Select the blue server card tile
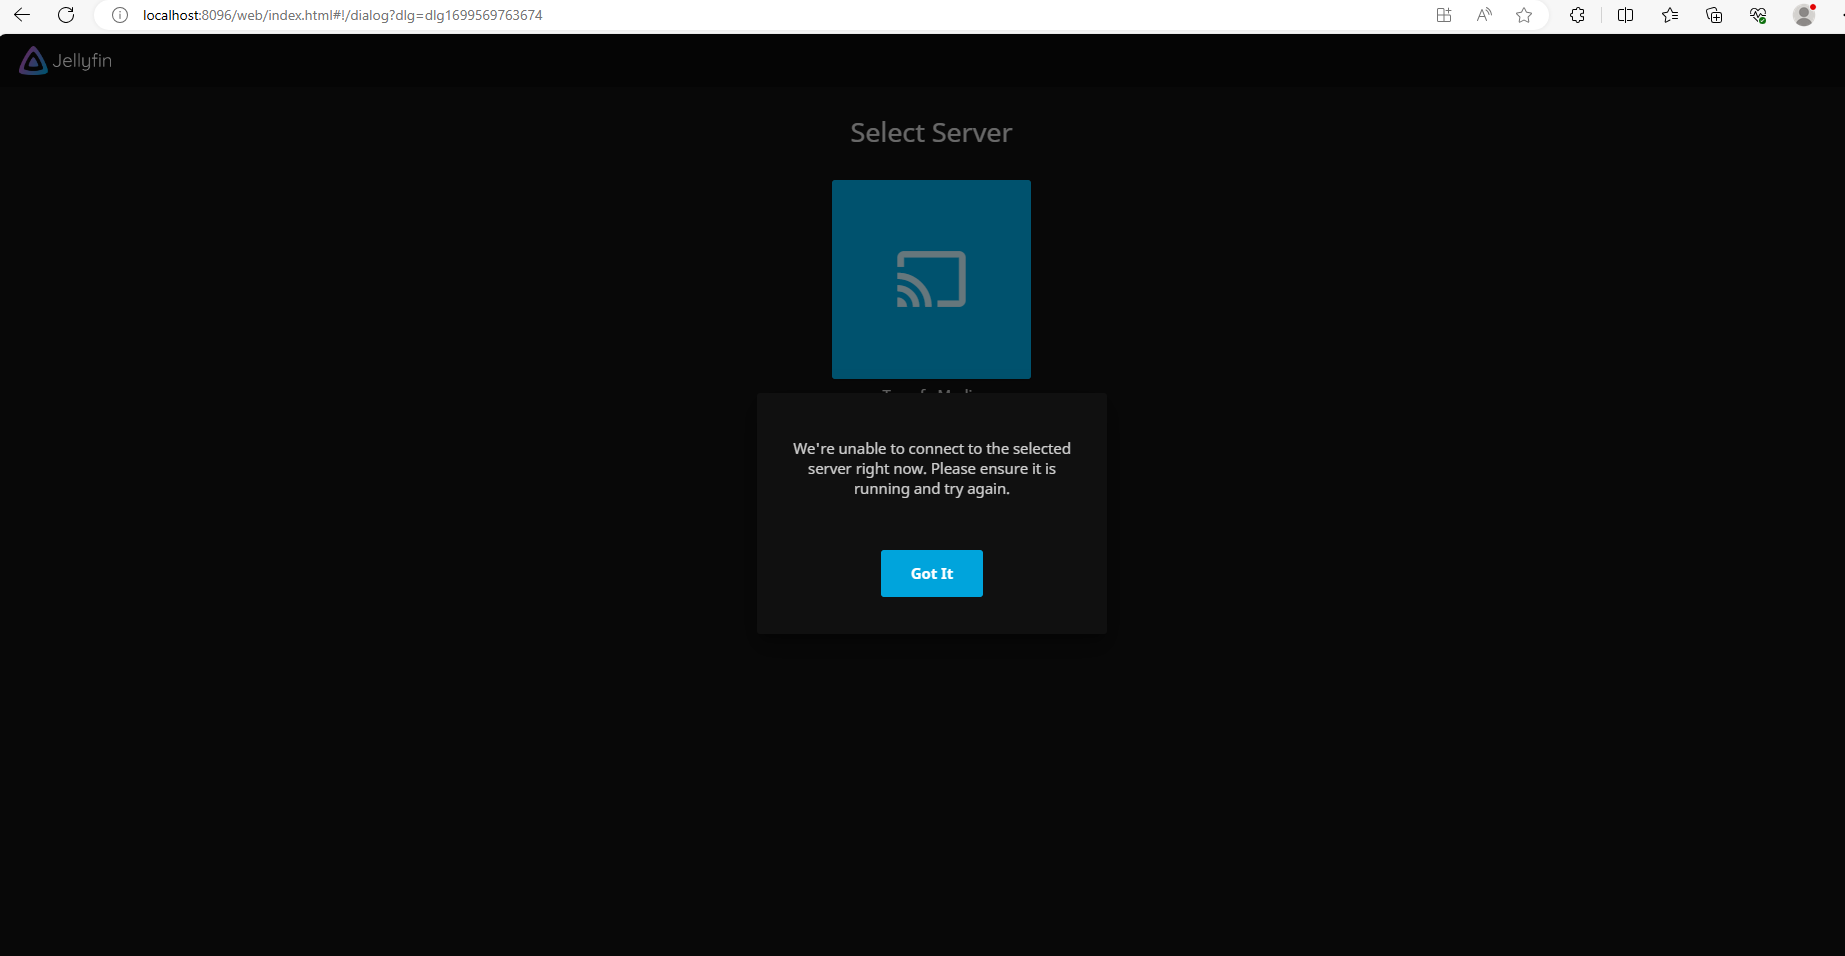Viewport: 1845px width, 956px height. pos(931,279)
